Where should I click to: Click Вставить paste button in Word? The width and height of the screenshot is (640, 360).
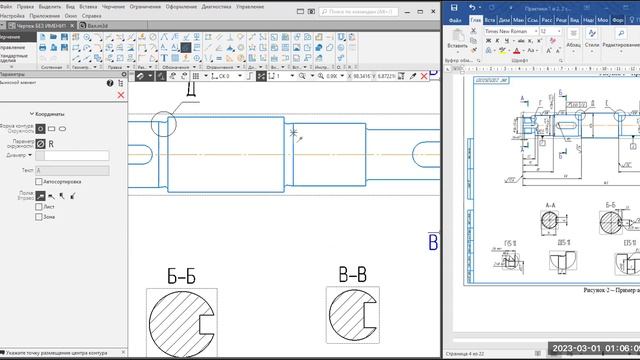pyautogui.click(x=457, y=40)
